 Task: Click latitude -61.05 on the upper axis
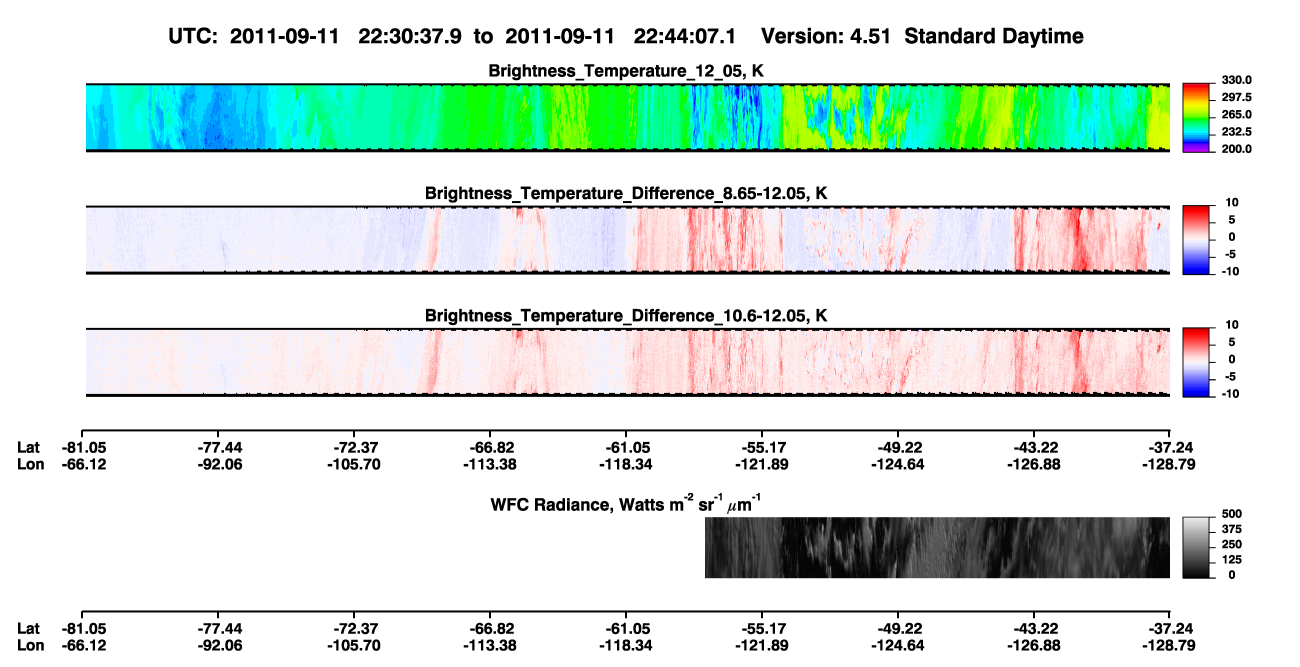tap(626, 447)
